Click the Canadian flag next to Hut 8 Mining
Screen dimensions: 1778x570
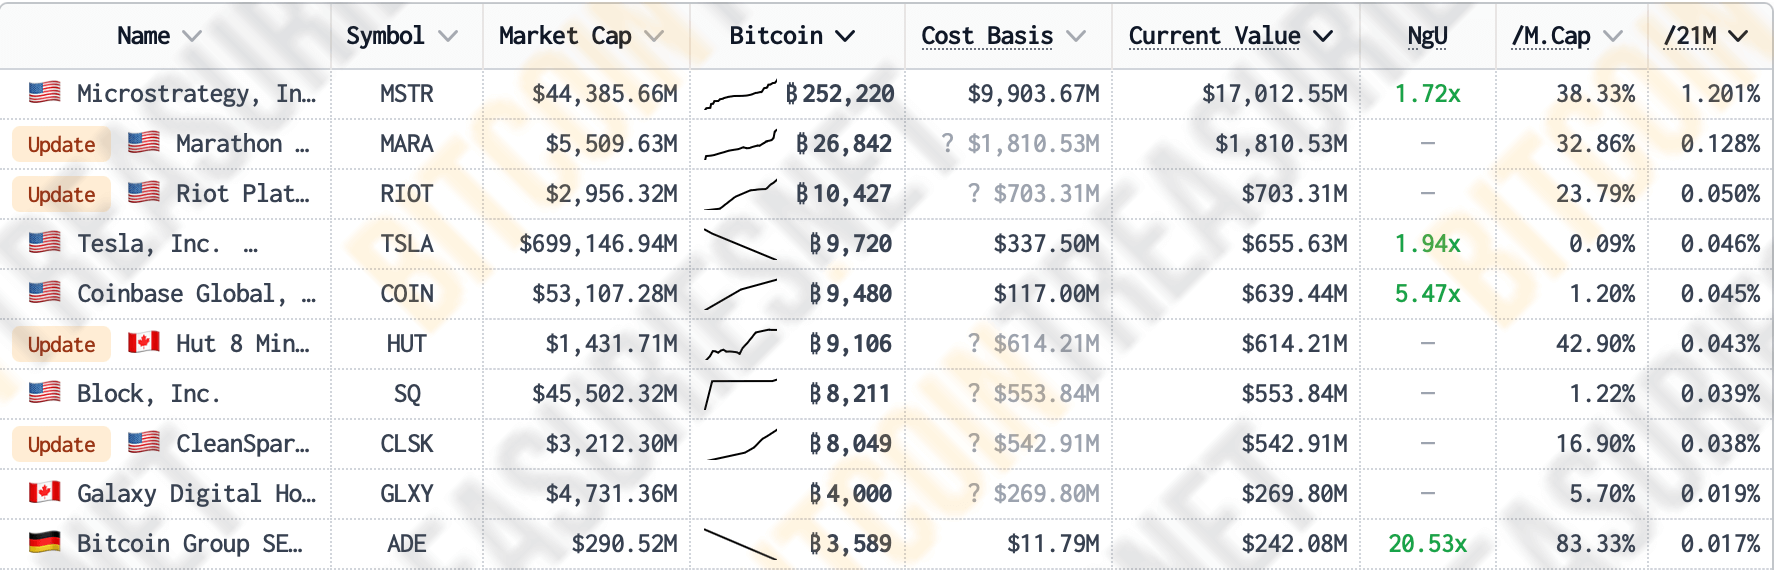144,343
